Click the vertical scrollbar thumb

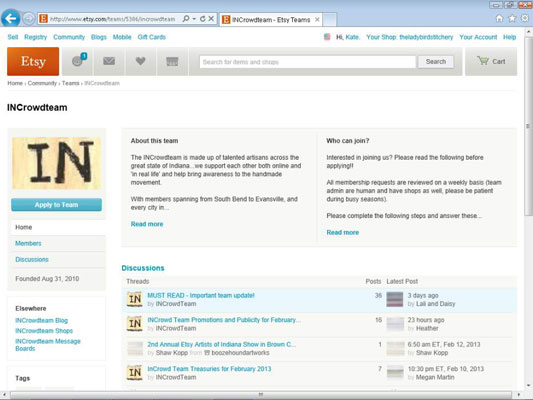(528, 126)
